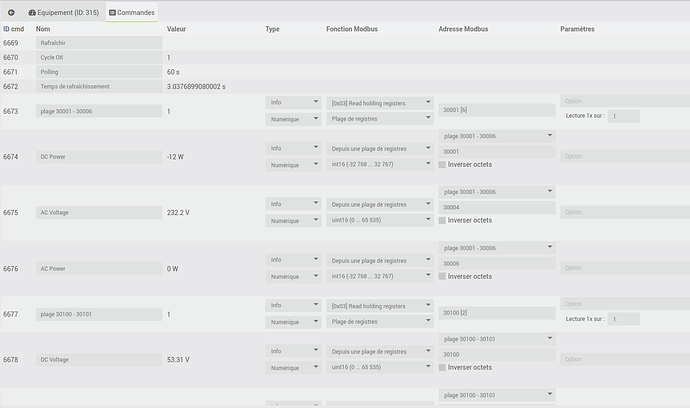Select the Commandes tab
The image size is (690, 408).
click(x=132, y=12)
